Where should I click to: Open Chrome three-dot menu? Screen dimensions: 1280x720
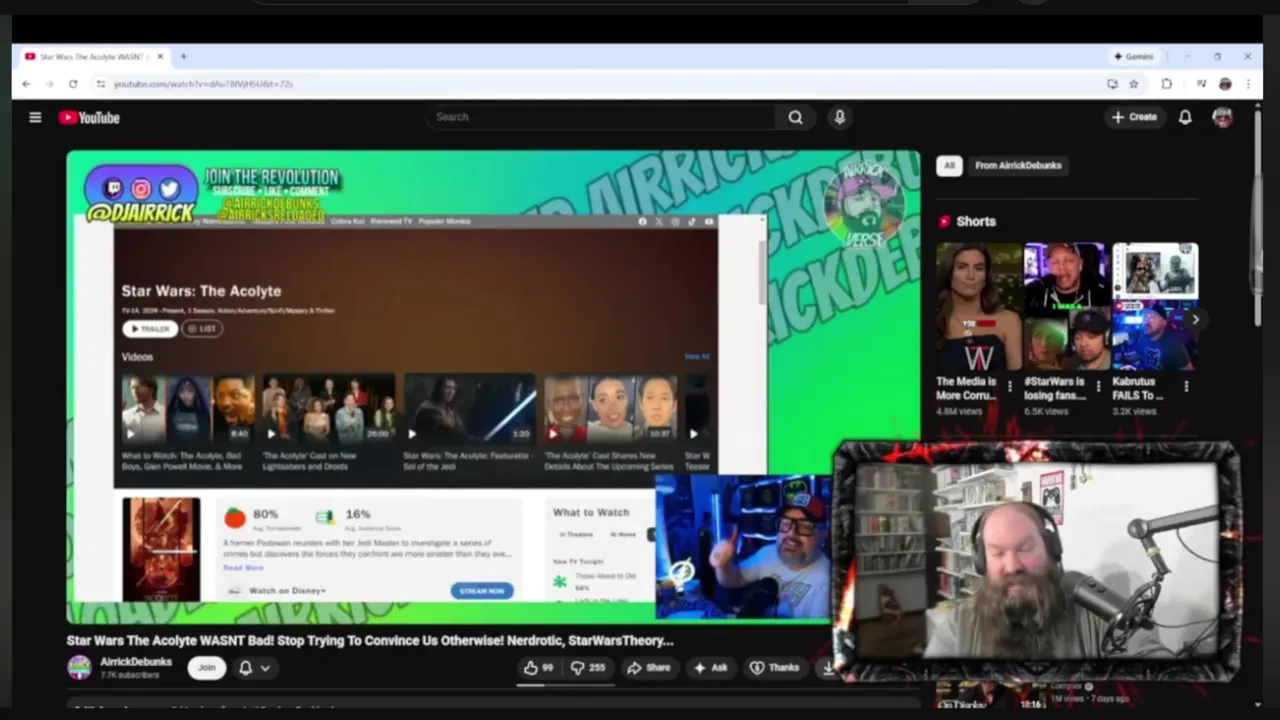(1248, 84)
